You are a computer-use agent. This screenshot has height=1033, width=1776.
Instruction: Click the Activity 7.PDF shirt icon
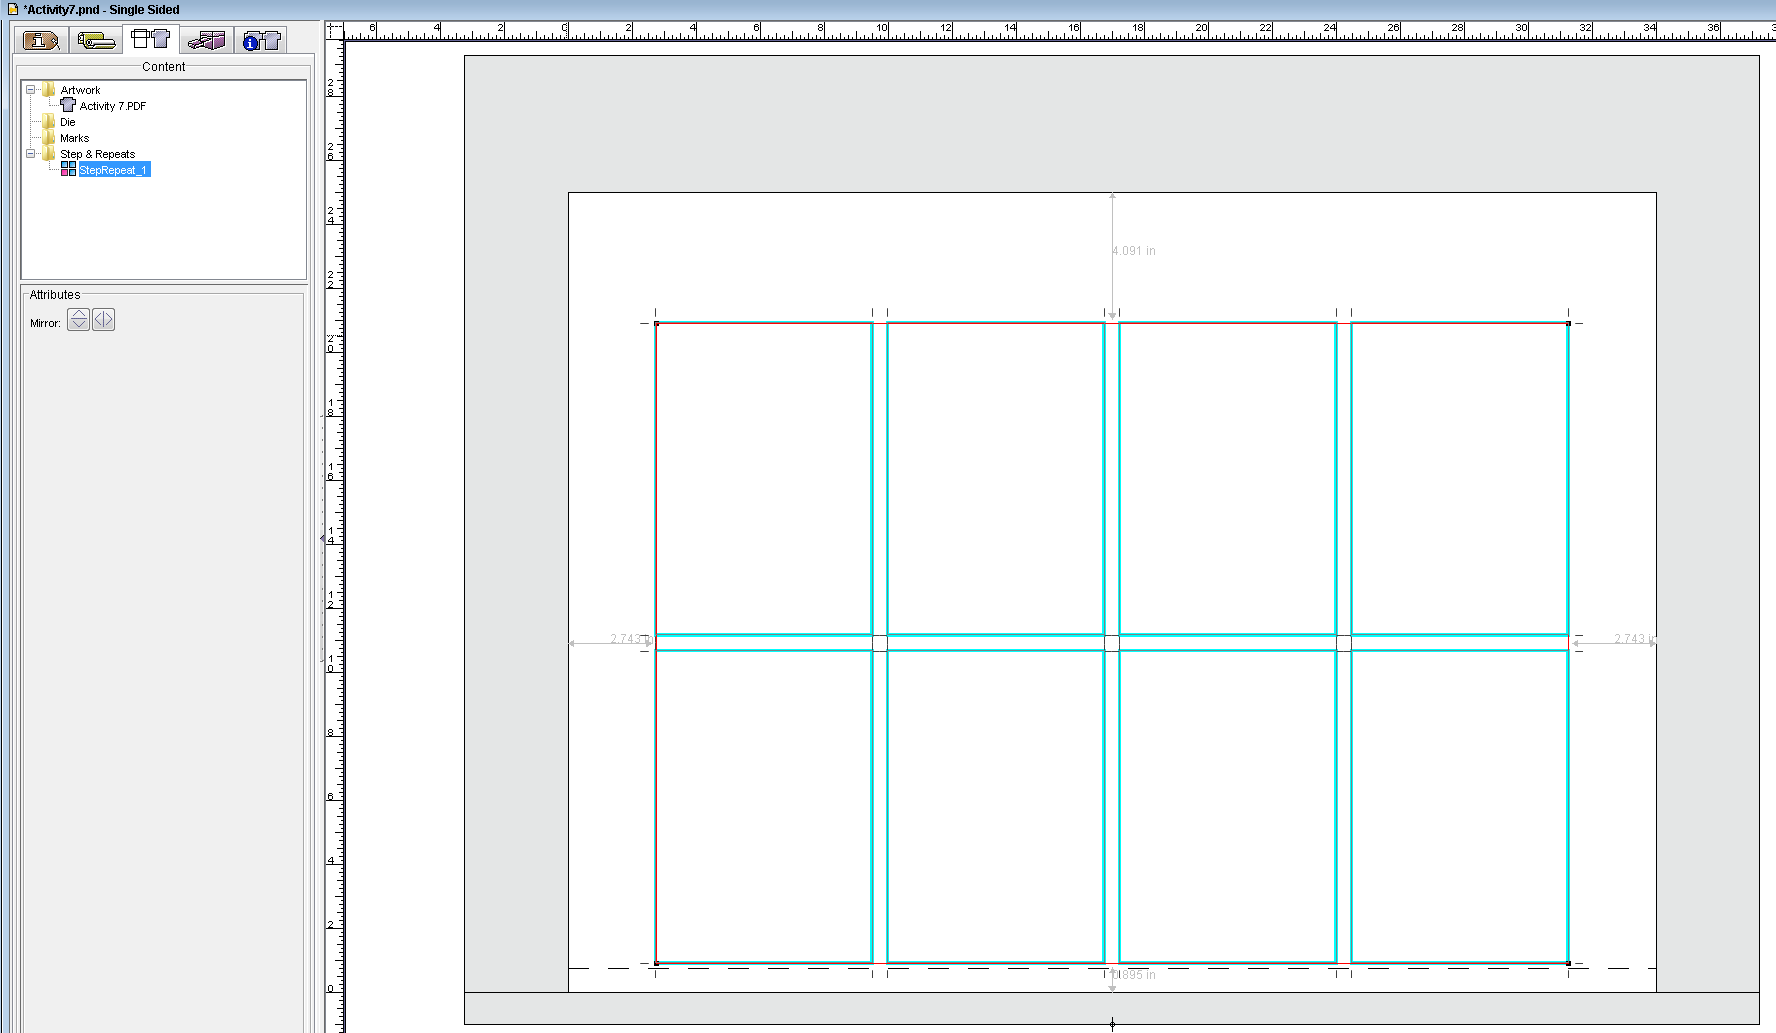(68, 105)
